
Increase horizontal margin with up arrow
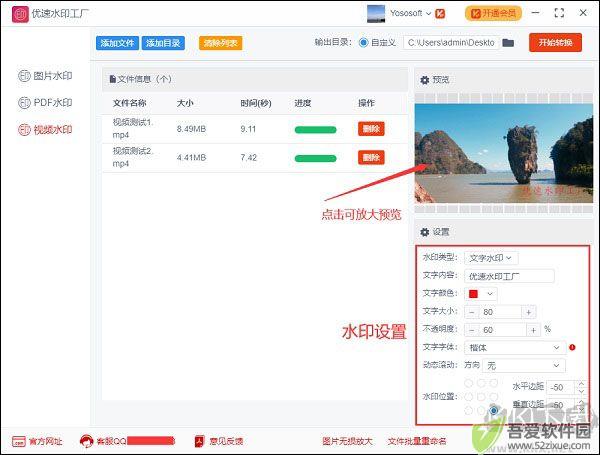[581, 383]
